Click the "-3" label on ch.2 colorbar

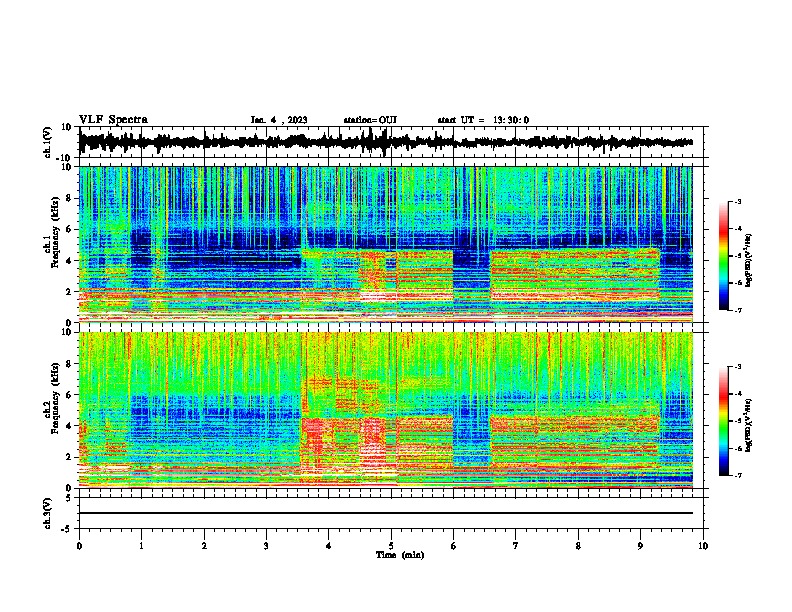(x=737, y=367)
